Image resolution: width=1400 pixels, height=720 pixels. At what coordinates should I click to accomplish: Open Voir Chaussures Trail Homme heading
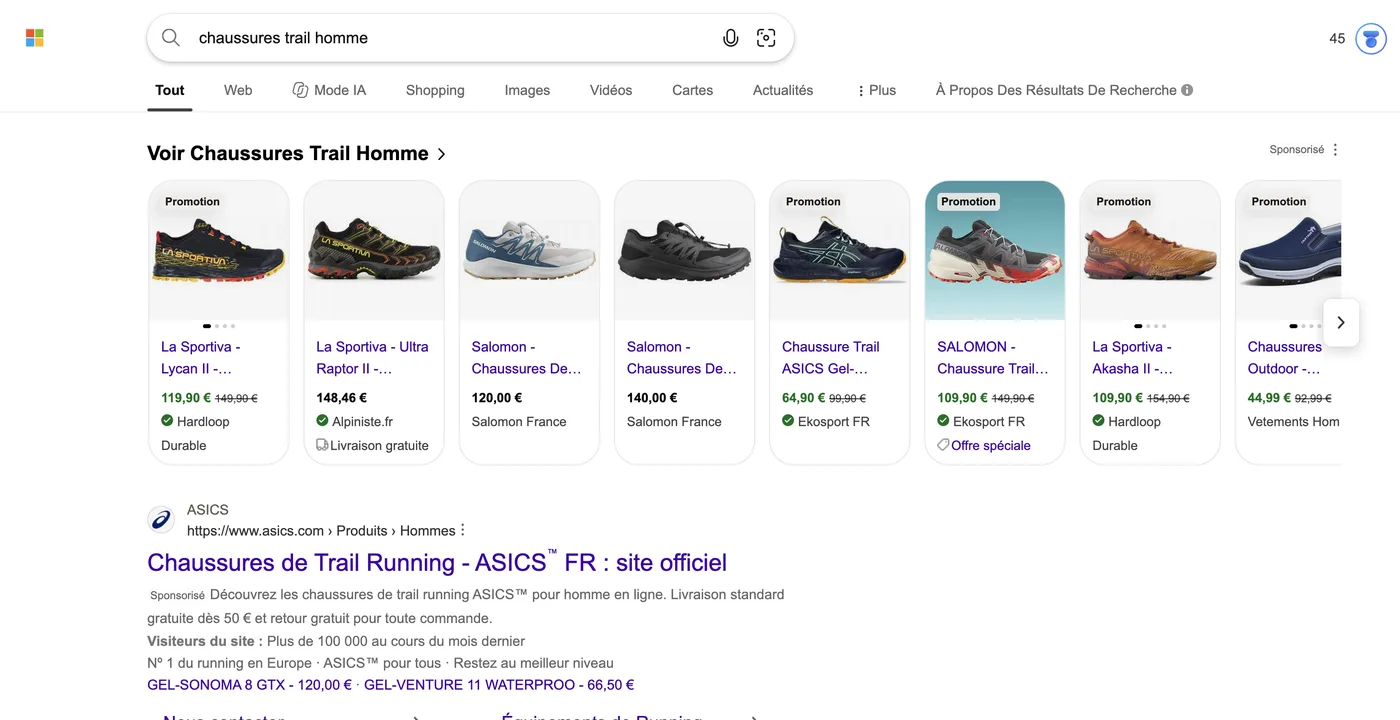296,153
